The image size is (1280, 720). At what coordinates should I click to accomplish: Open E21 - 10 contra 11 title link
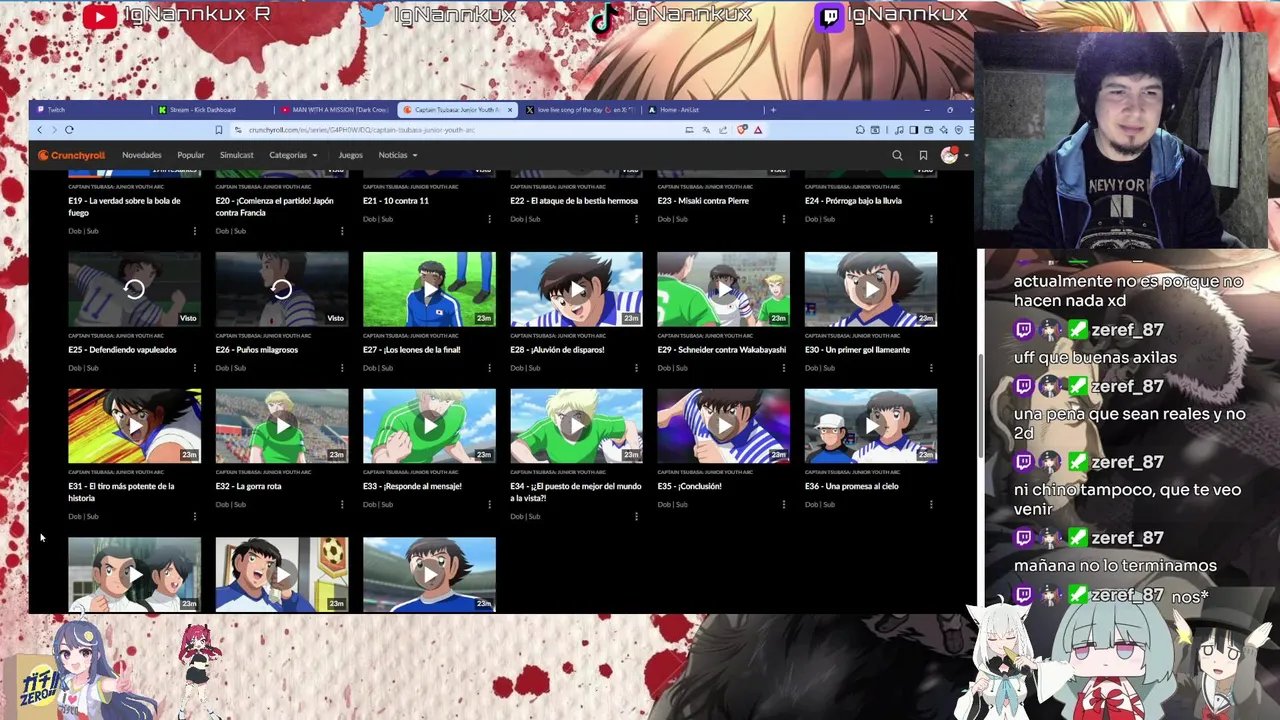pos(395,201)
